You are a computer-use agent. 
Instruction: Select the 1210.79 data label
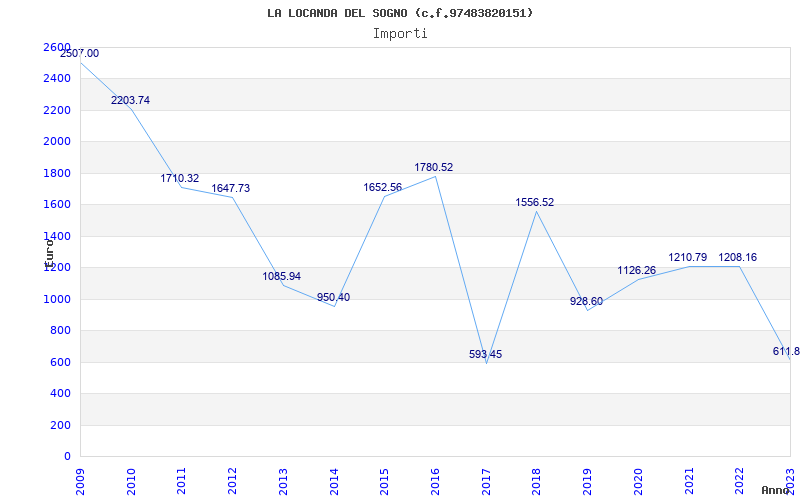[688, 258]
